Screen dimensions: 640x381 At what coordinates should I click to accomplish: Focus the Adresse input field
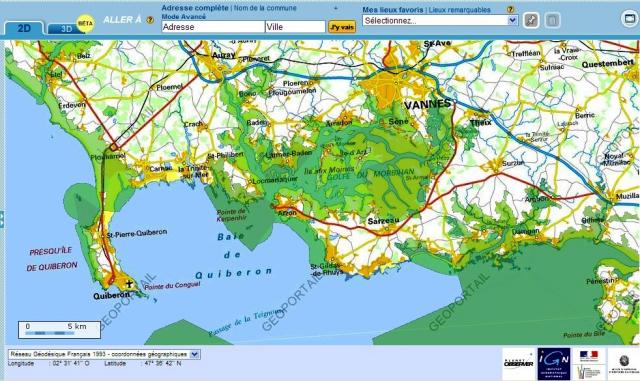[x=213, y=27]
